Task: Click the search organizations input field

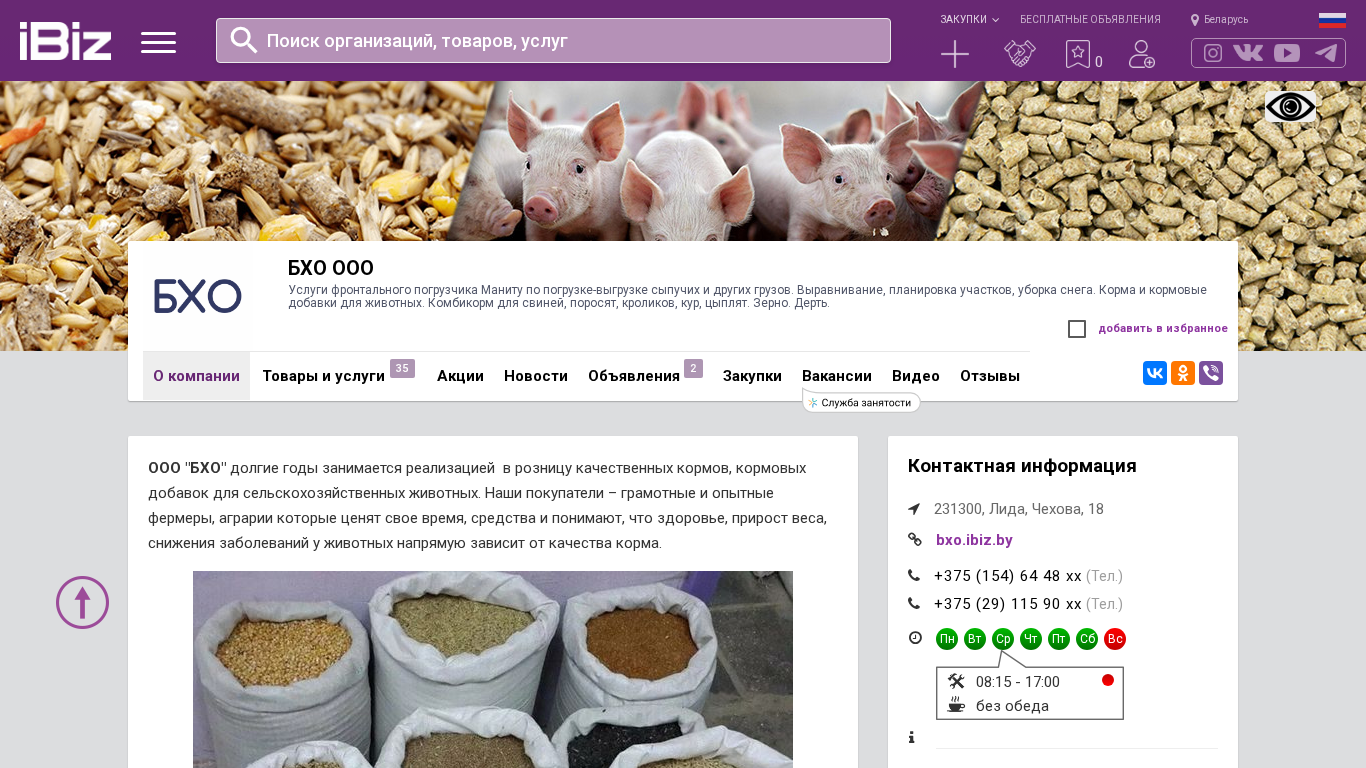Action: 553,41
